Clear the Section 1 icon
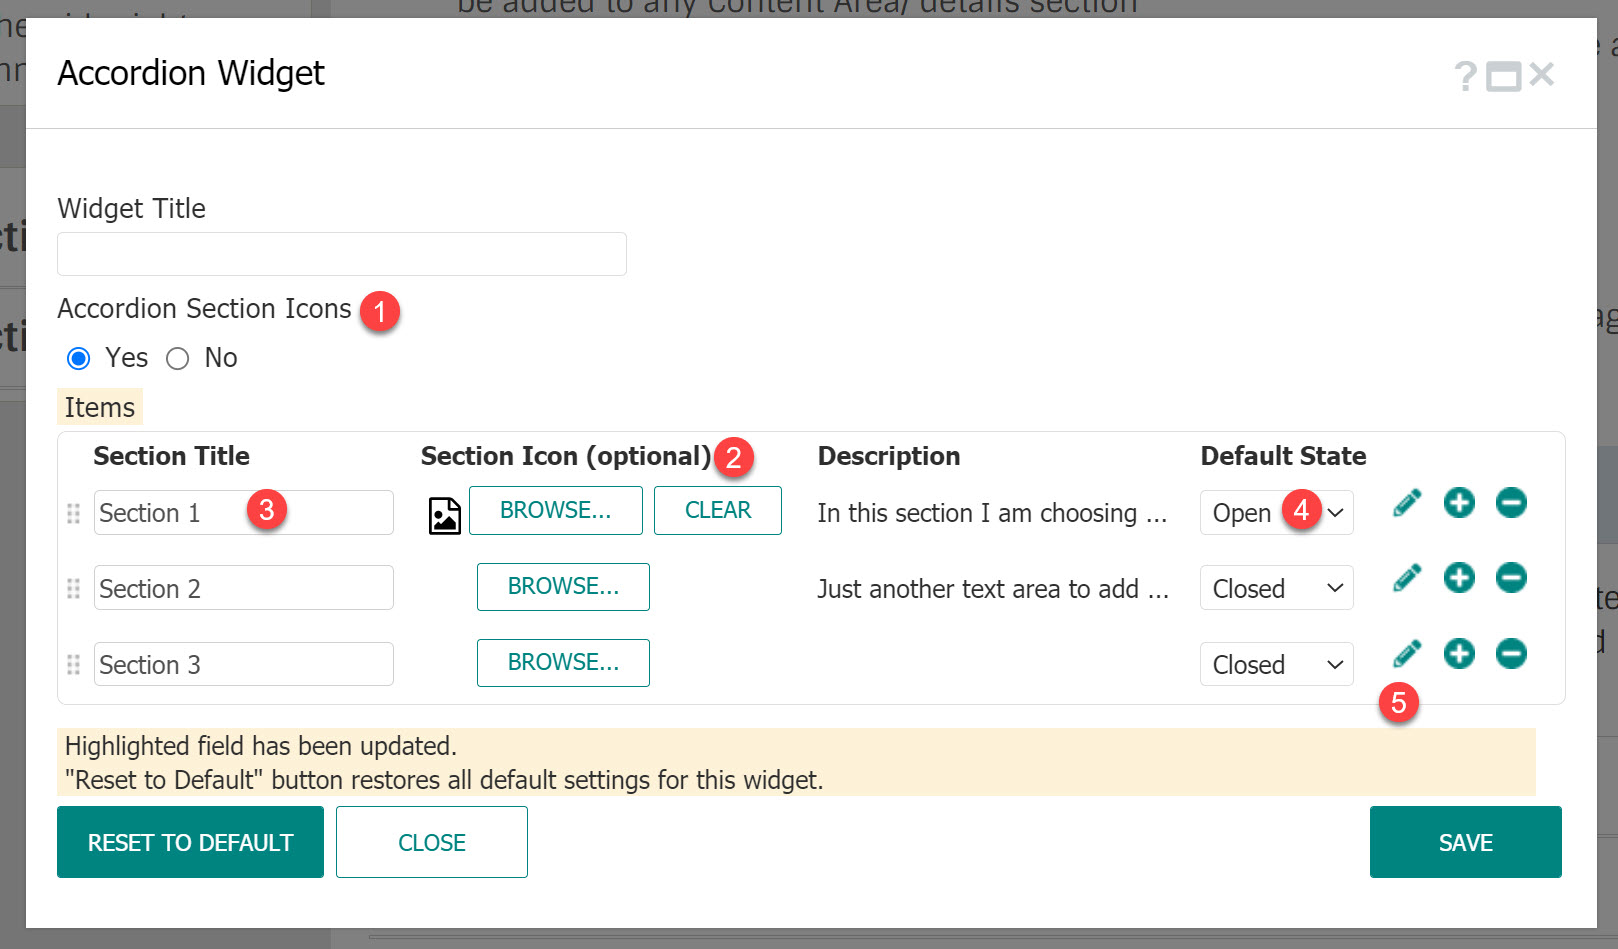1618x949 pixels. (717, 510)
